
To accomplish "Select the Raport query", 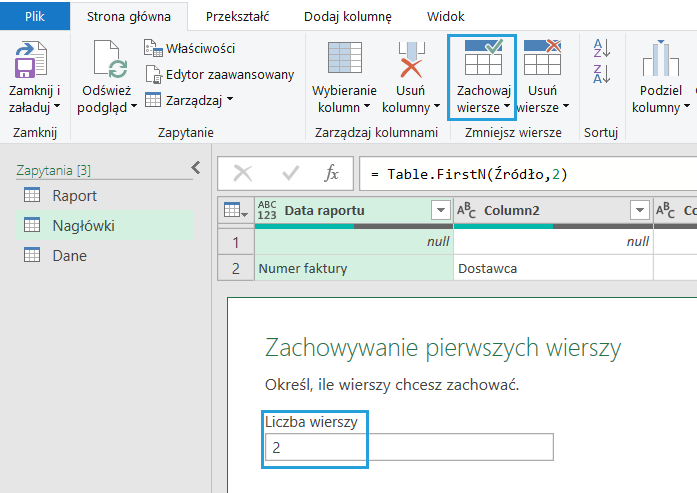I will coord(75,195).
